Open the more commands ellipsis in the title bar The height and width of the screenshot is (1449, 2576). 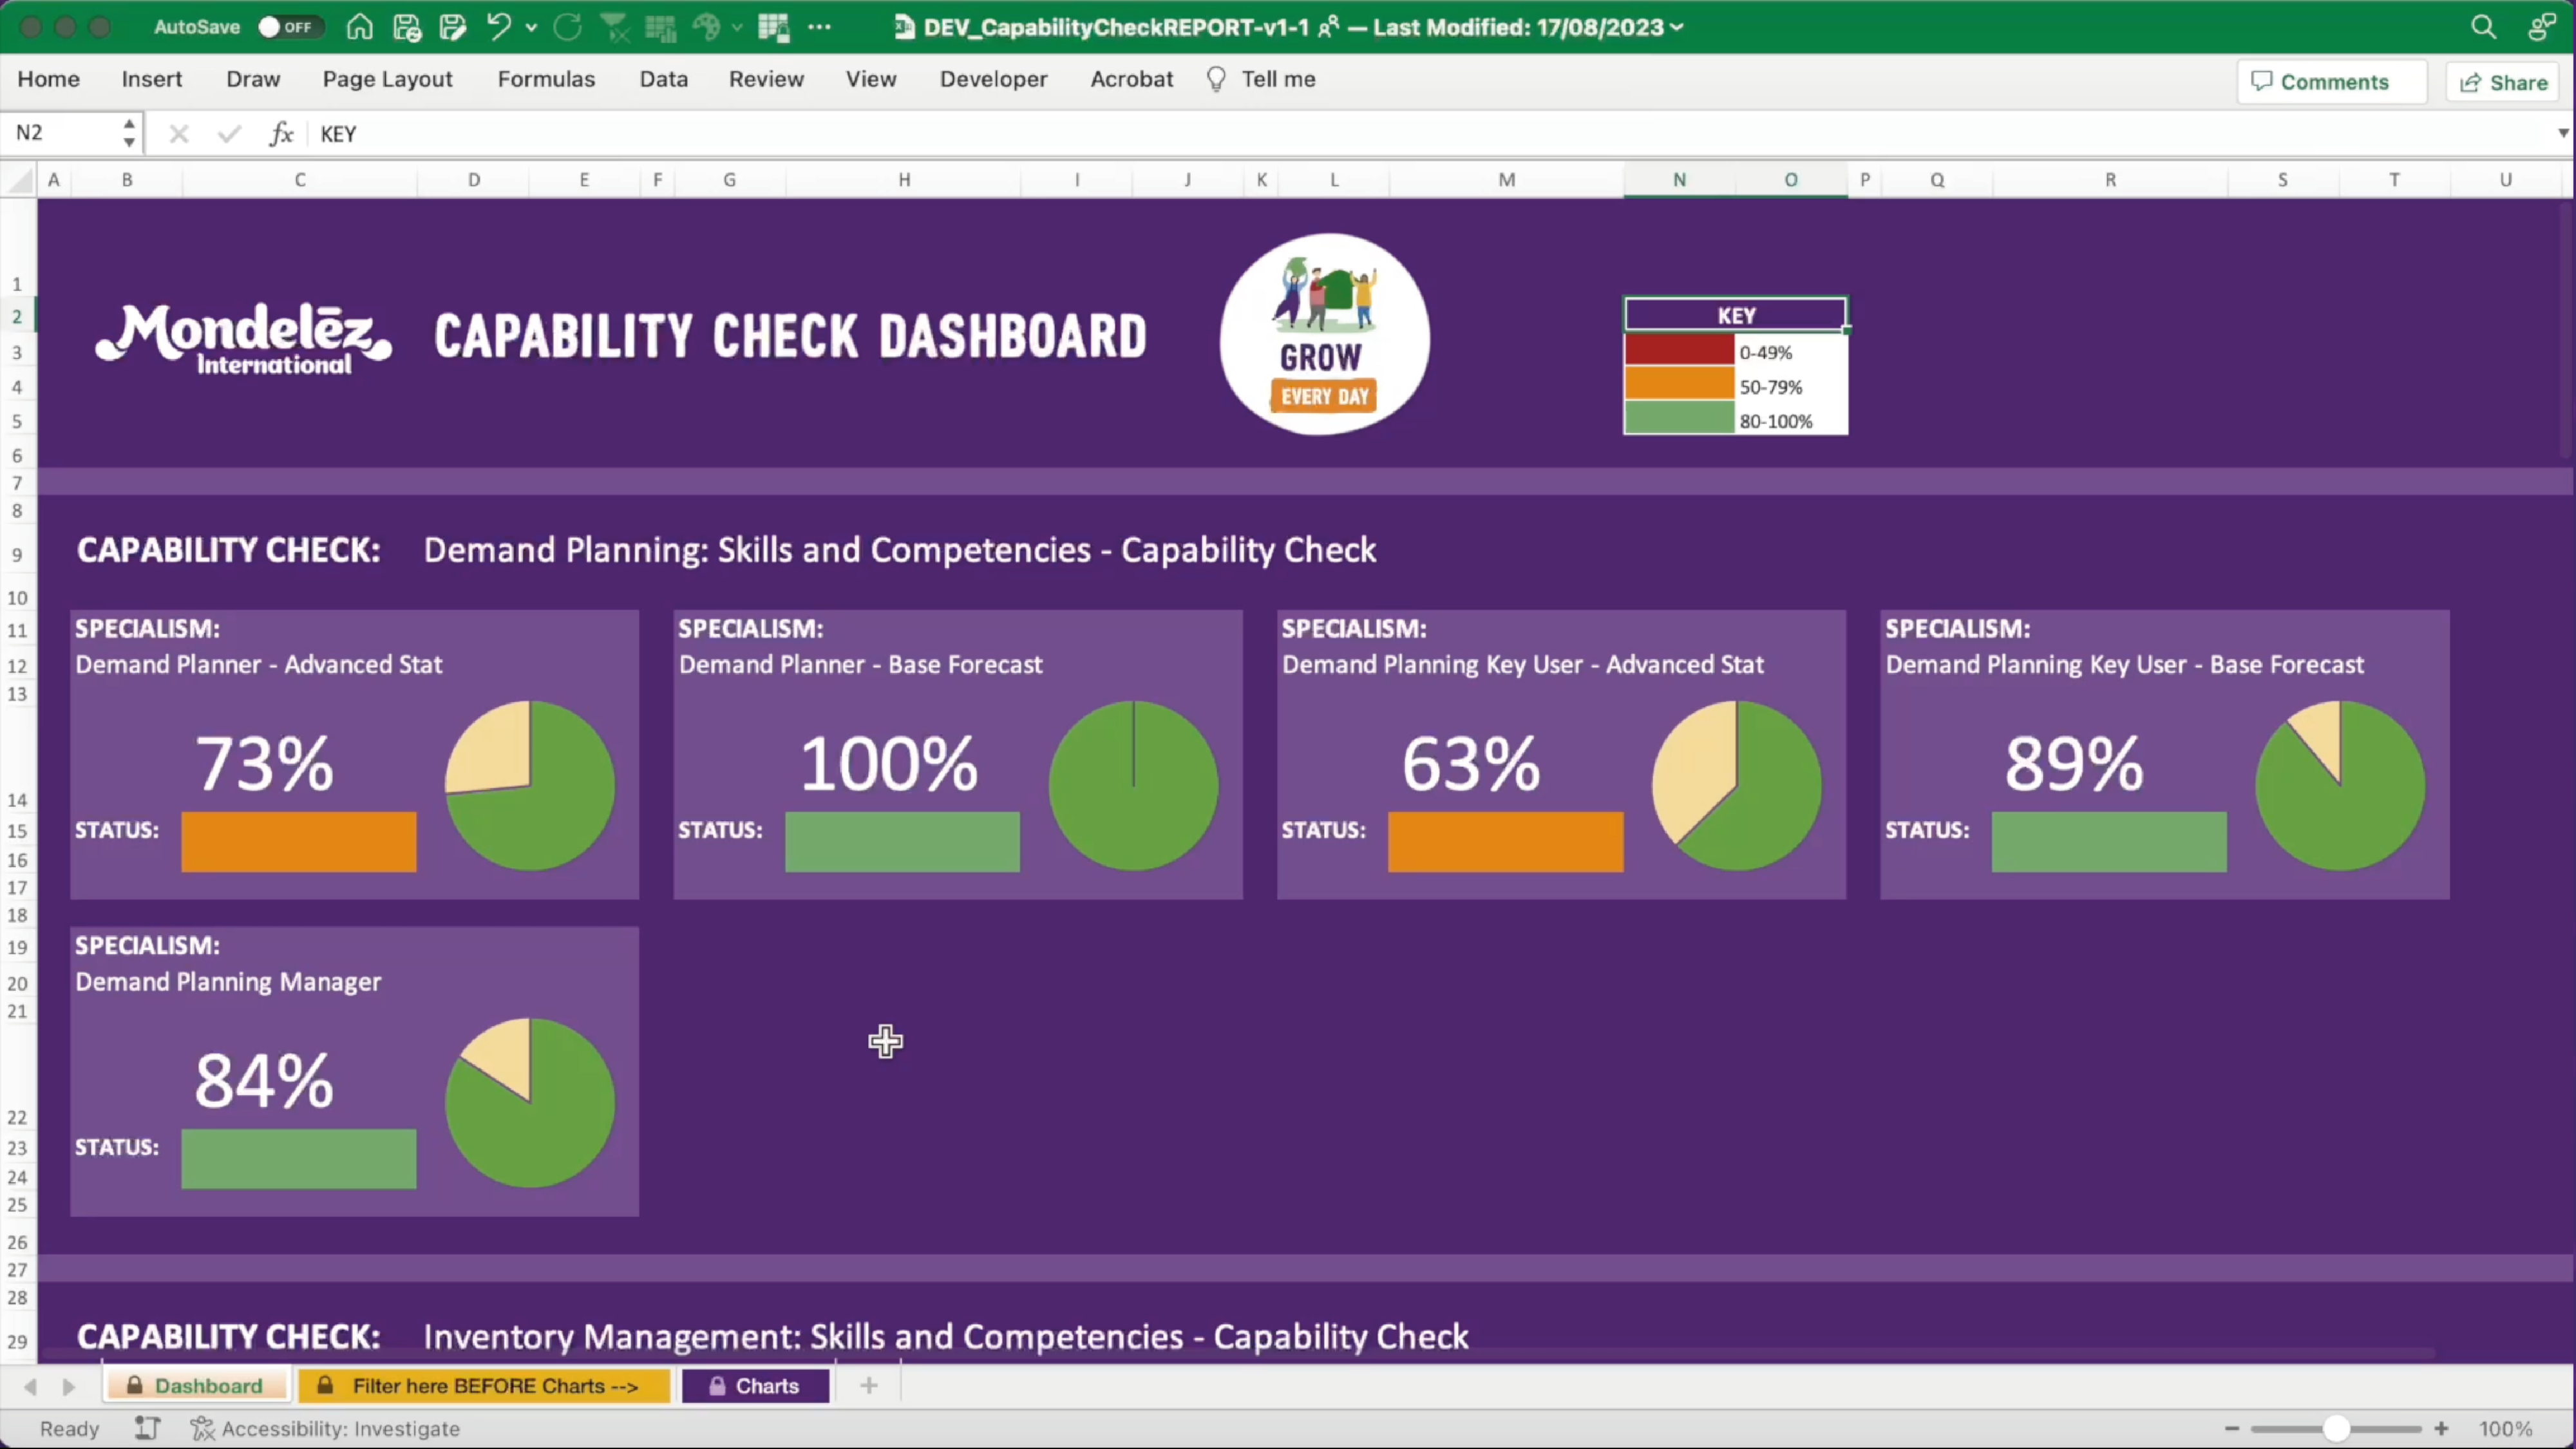pyautogui.click(x=819, y=27)
